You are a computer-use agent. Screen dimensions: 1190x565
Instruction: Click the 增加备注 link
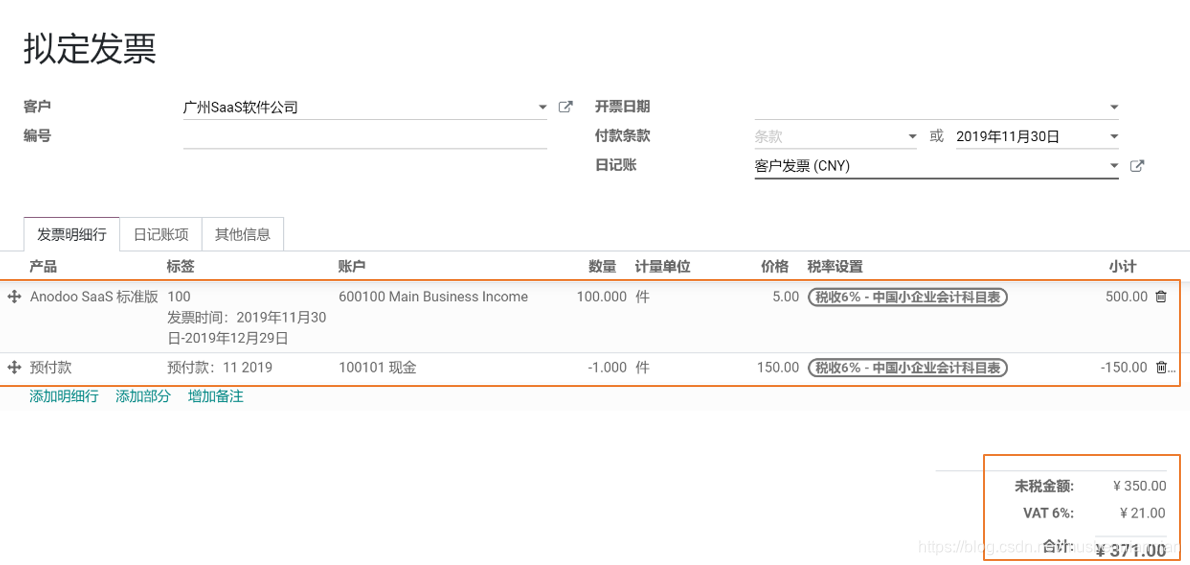pos(216,396)
